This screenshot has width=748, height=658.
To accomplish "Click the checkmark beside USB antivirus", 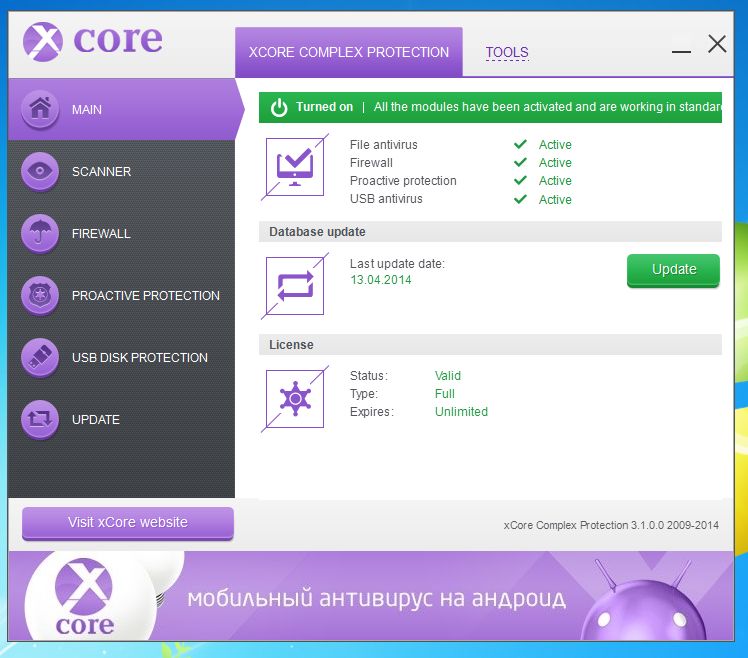I will tap(520, 199).
